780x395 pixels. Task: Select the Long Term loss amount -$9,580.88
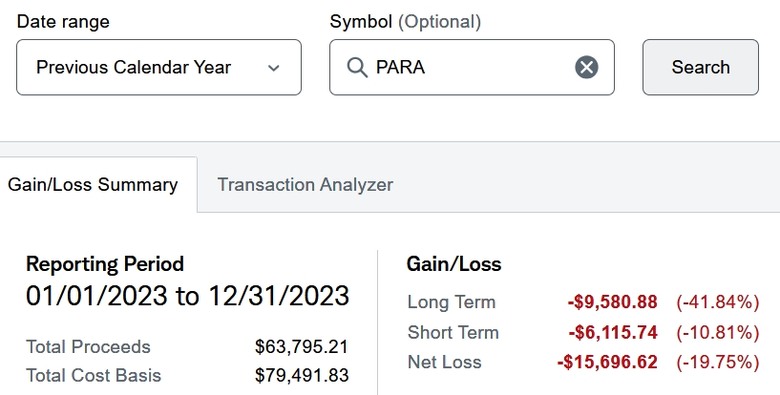pyautogui.click(x=612, y=302)
